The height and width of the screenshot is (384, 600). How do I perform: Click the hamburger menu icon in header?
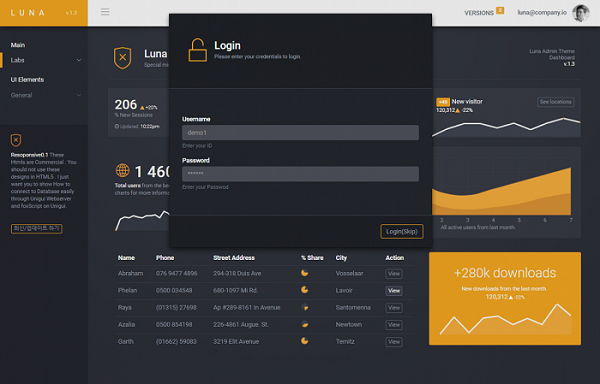(105, 12)
